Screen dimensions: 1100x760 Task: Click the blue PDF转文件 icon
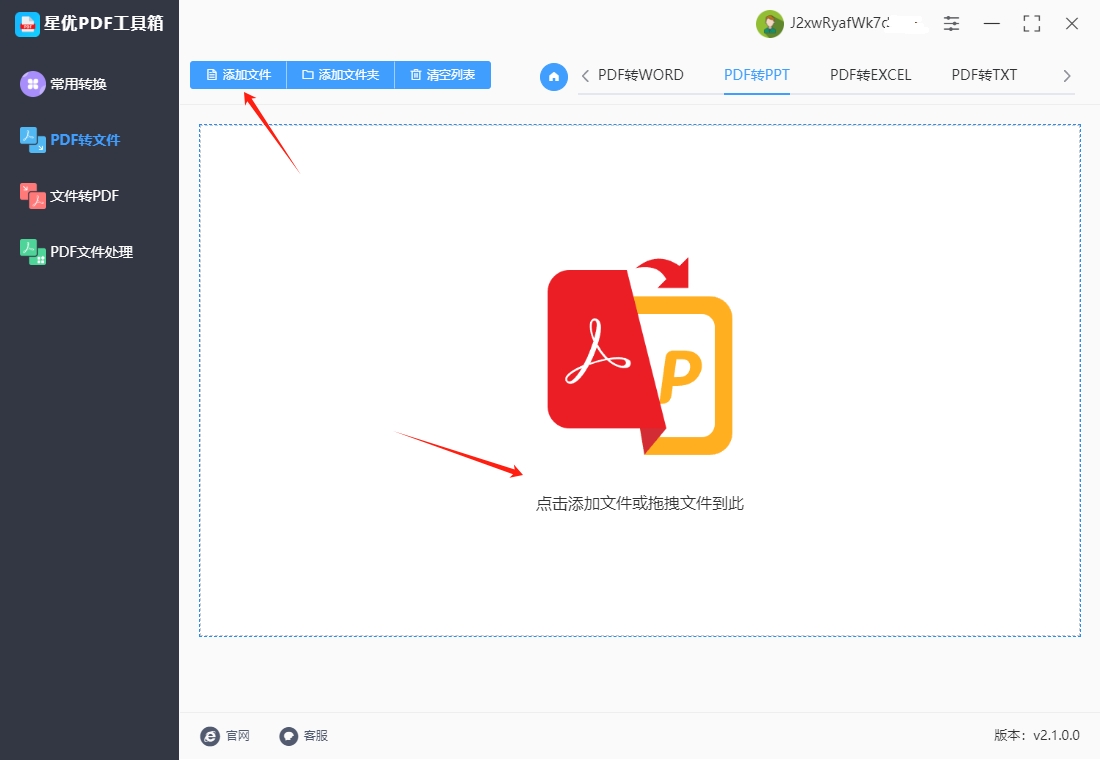point(32,140)
